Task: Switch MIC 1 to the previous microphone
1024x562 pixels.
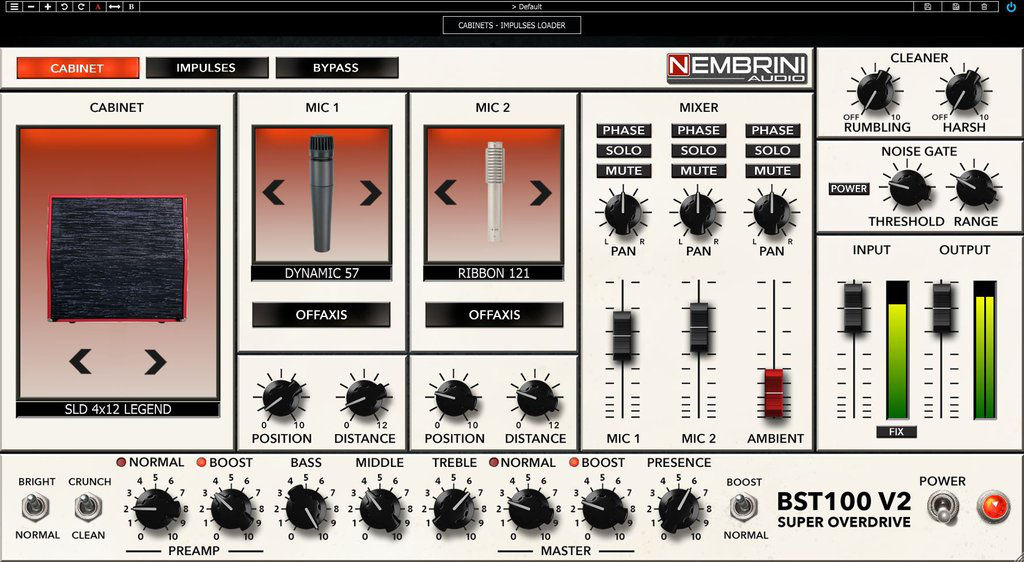Action: 273,193
